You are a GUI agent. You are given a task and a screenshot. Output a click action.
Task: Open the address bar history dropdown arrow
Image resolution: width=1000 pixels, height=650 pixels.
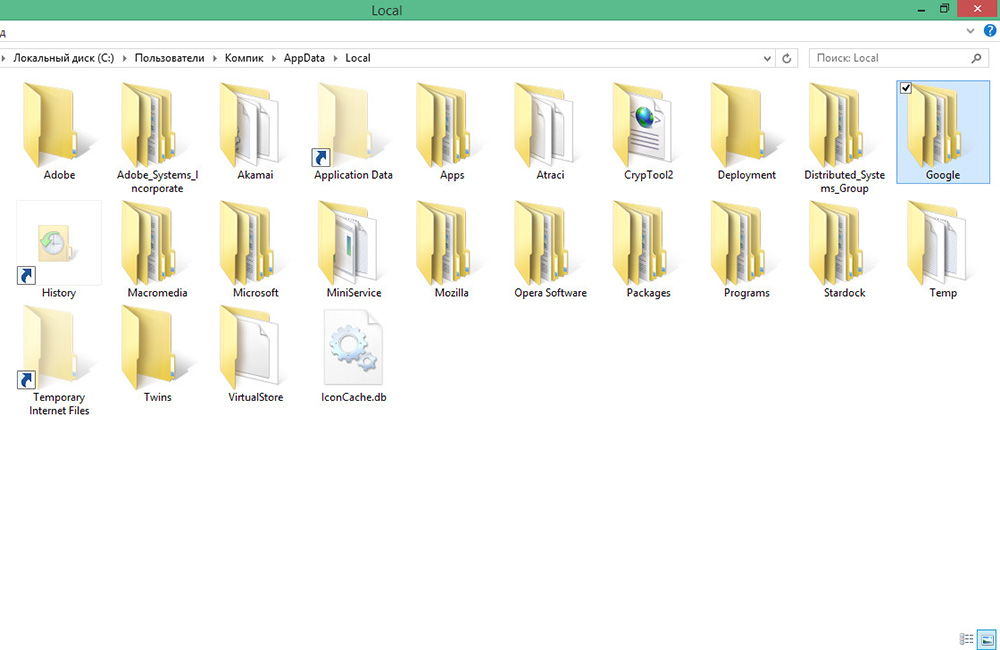coord(767,58)
